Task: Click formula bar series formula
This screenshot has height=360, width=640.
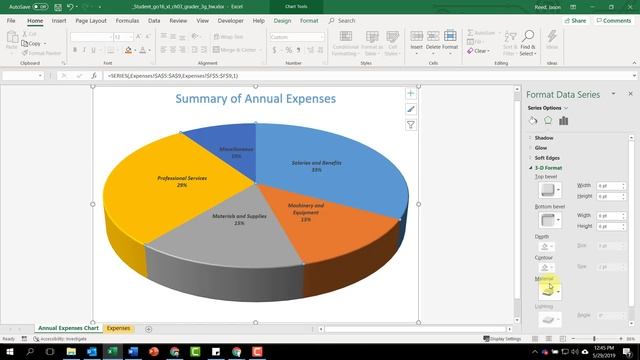Action: (x=173, y=76)
